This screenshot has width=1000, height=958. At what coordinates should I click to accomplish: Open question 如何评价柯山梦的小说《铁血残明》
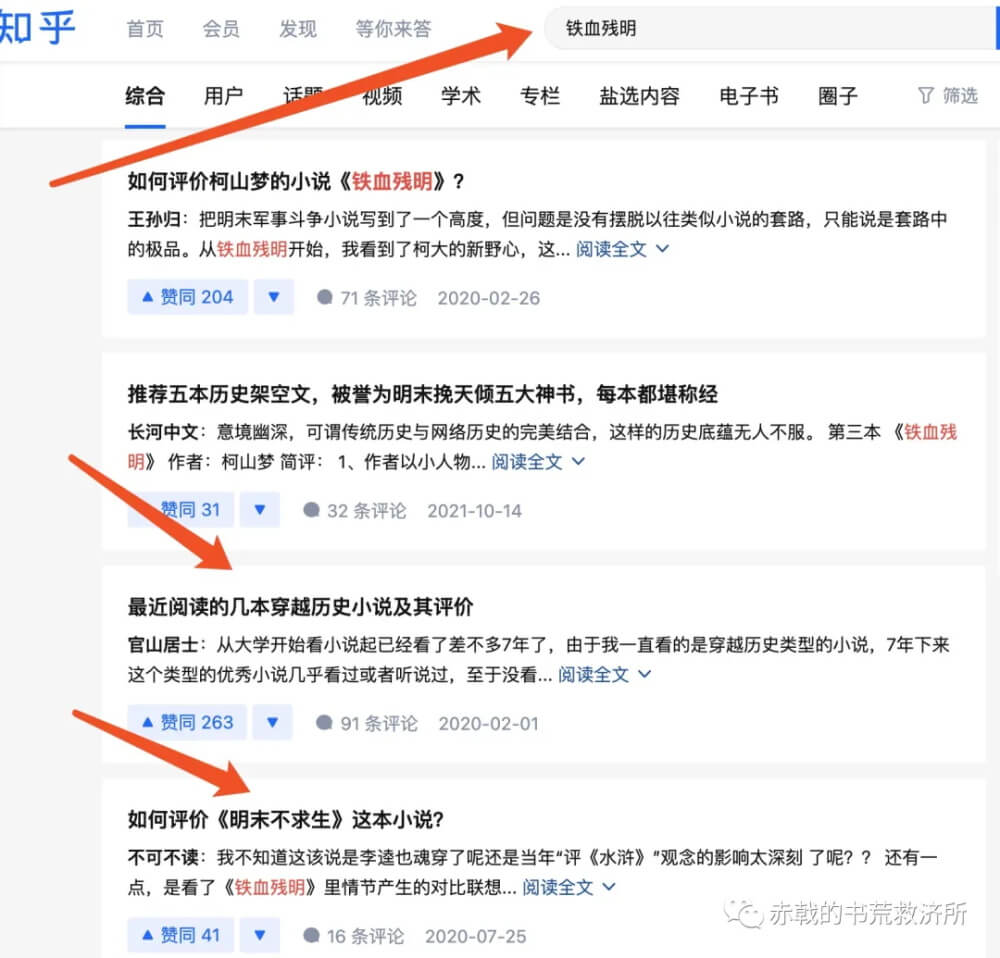coord(296,181)
